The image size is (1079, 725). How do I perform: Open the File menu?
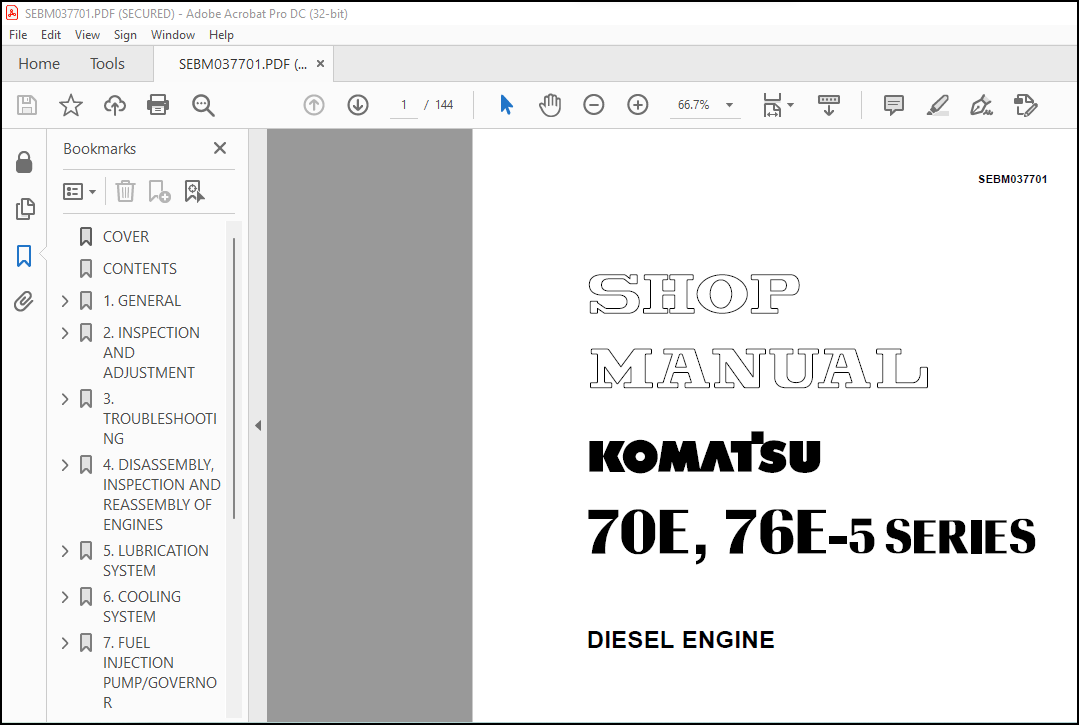(x=18, y=34)
